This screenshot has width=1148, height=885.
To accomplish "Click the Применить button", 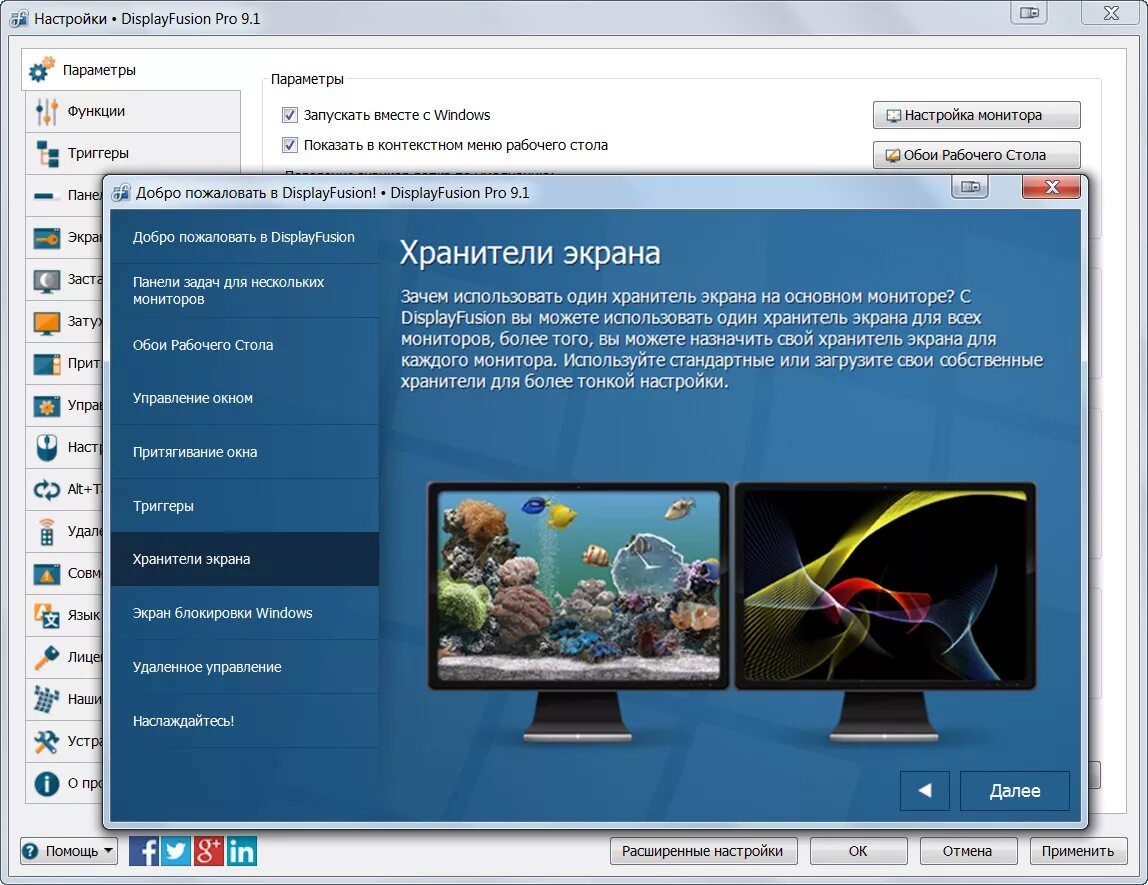I will 1078,851.
